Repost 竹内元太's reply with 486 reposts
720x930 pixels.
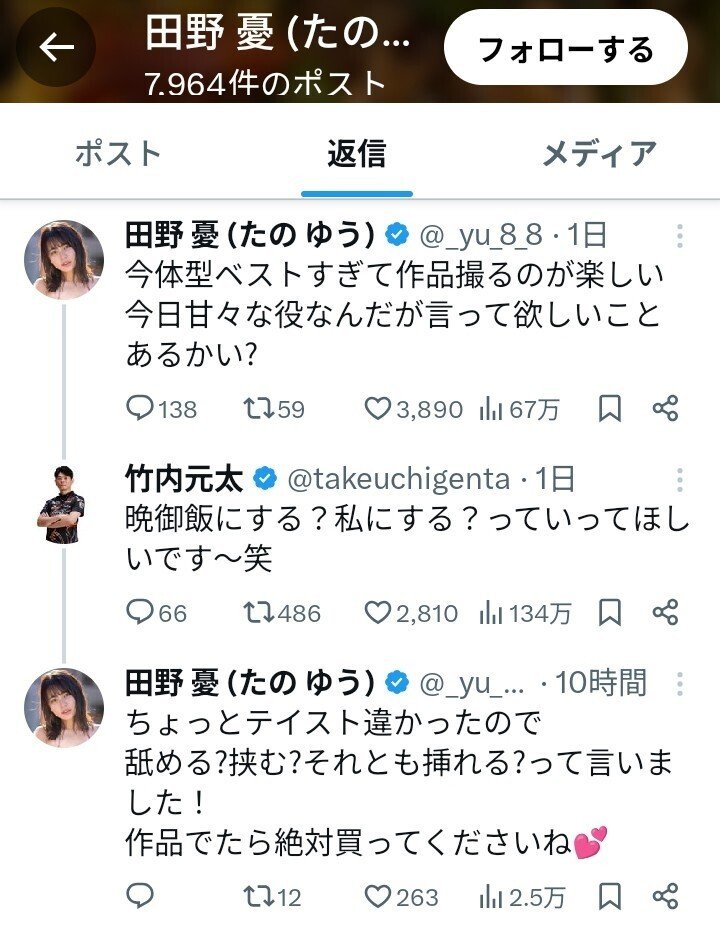(257, 612)
